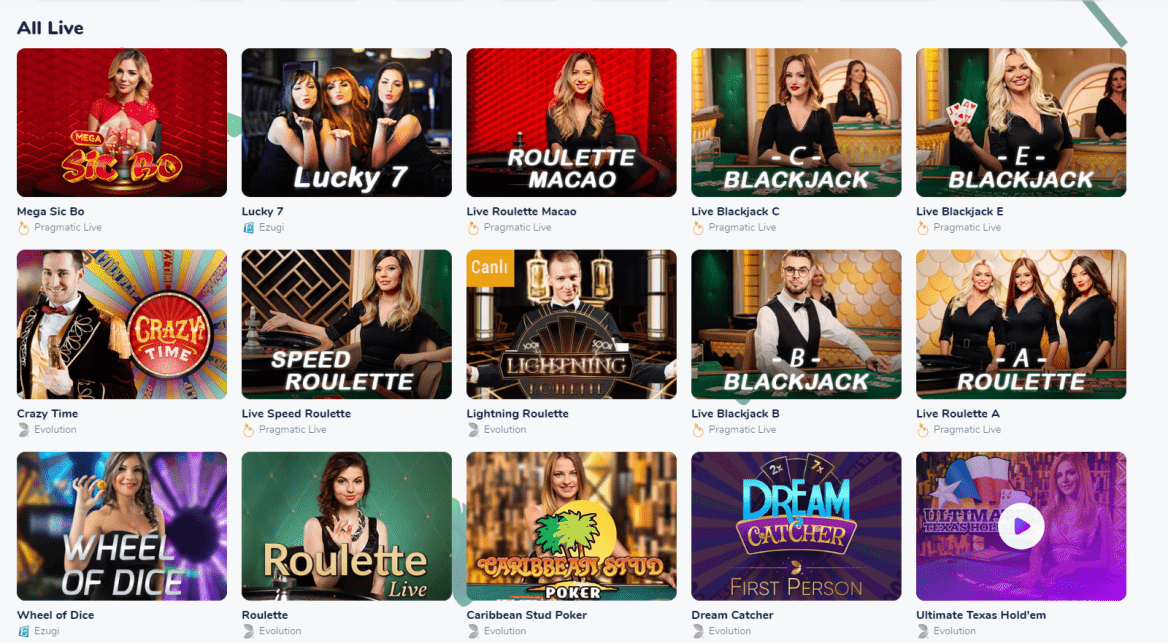This screenshot has height=643, width=1168.
Task: Select the Caribbean Stud Poker thumbnail
Action: tap(571, 526)
